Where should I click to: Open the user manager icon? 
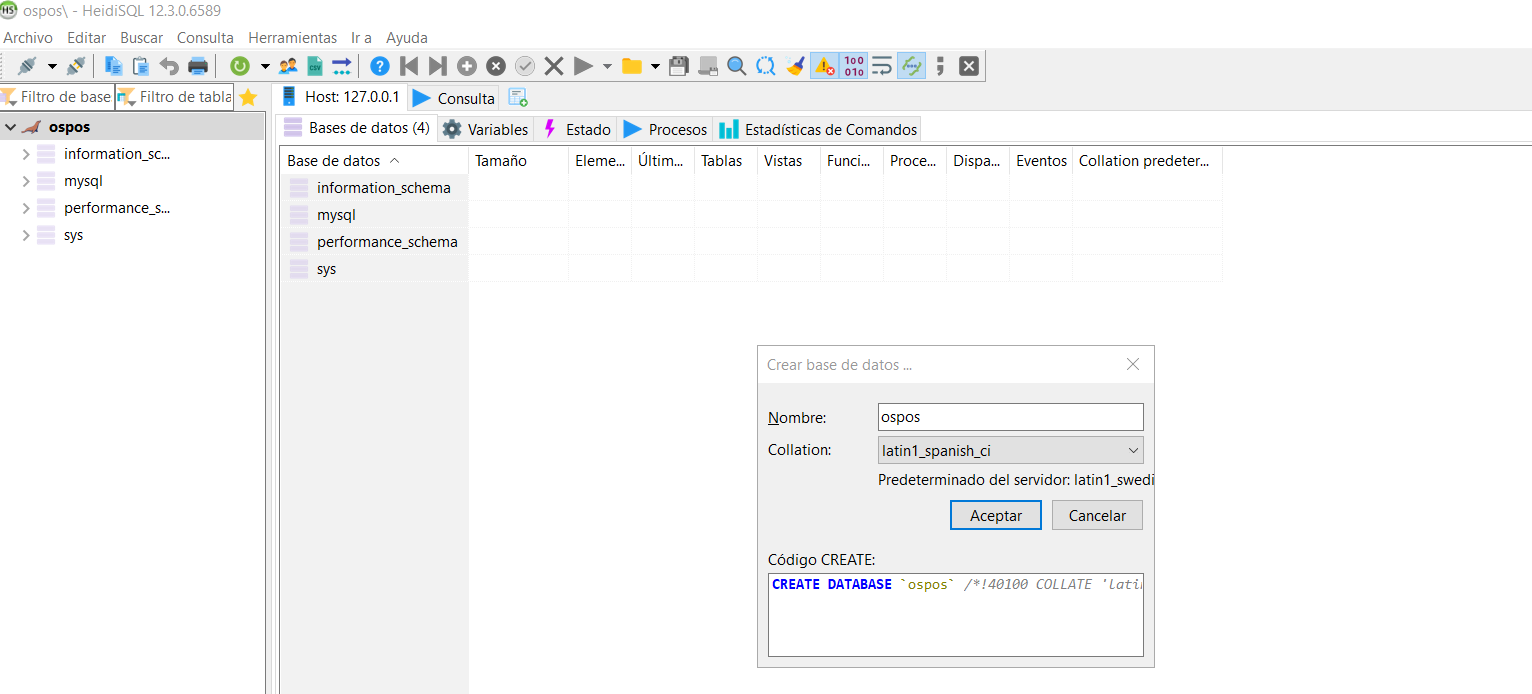[x=288, y=65]
